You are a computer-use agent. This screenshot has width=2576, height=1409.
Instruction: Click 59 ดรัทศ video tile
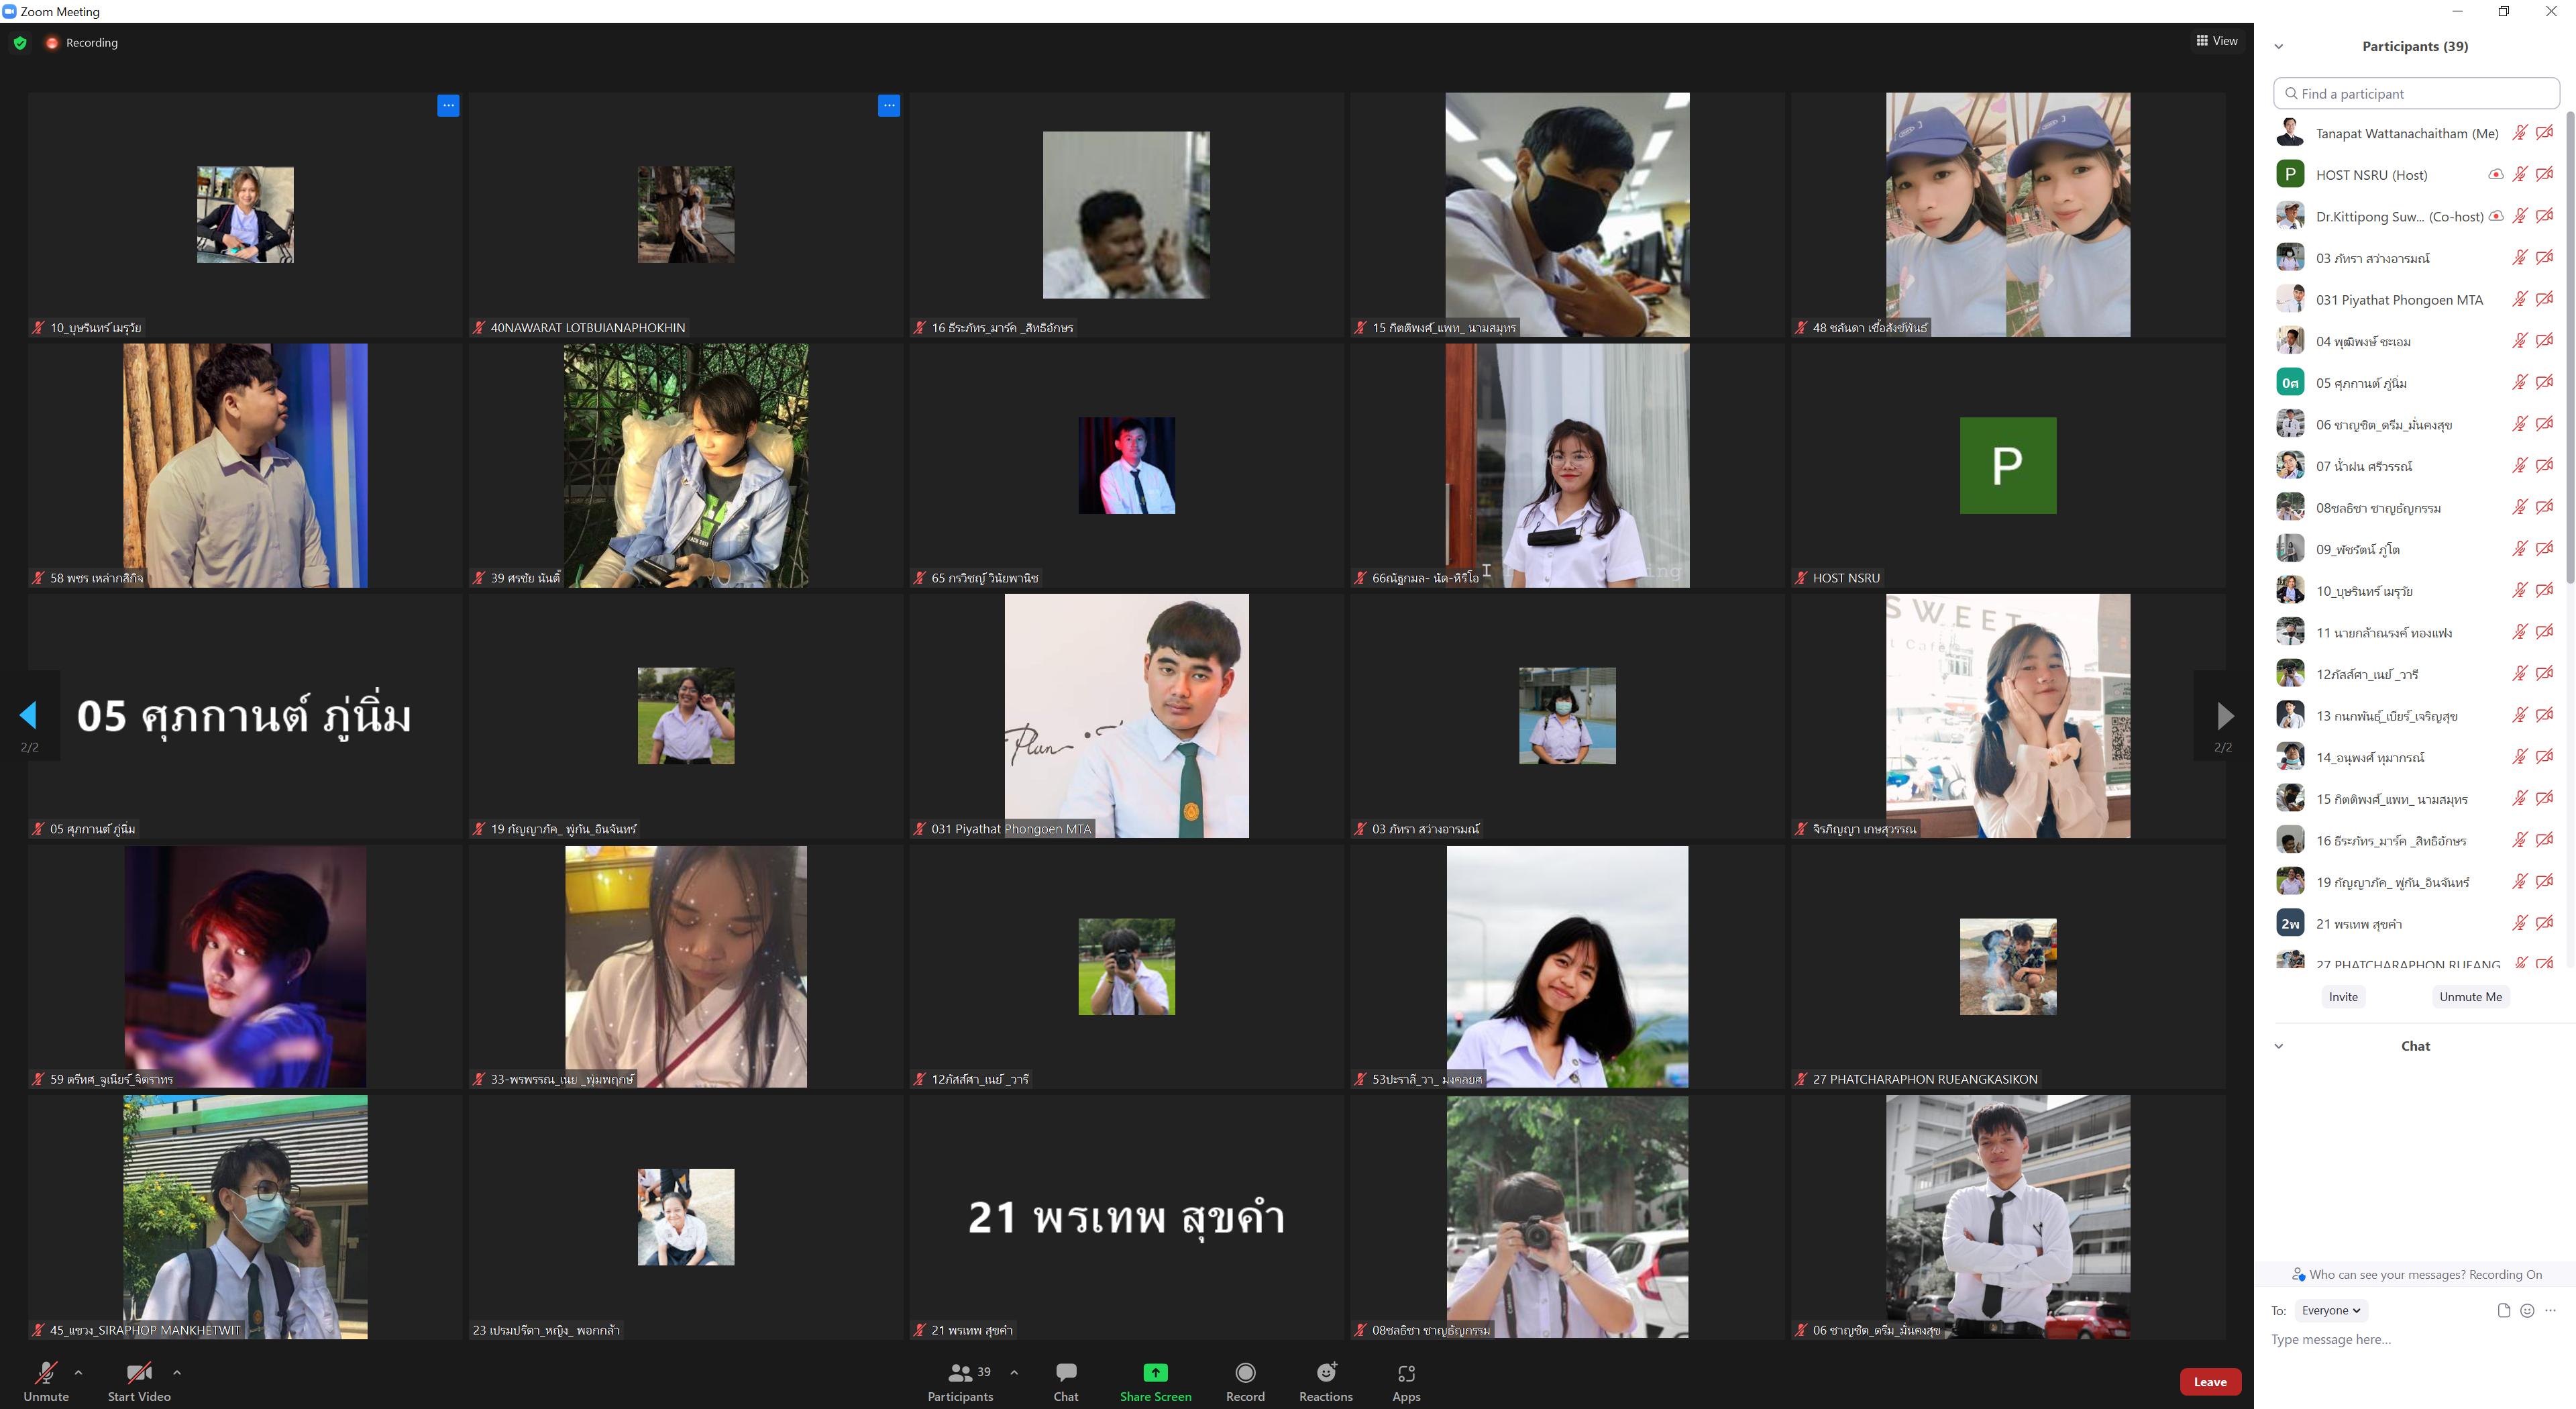(x=245, y=967)
